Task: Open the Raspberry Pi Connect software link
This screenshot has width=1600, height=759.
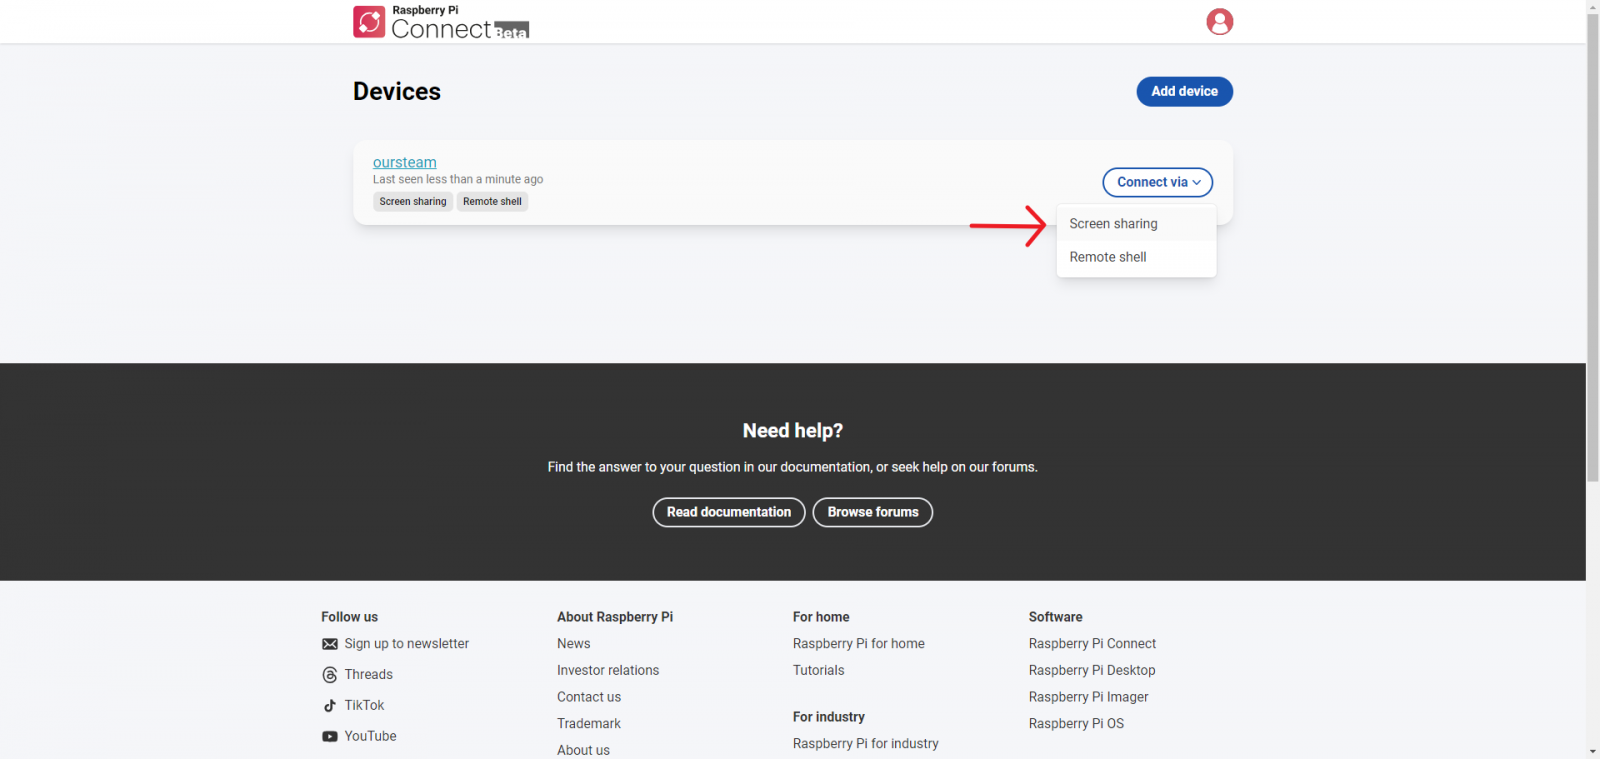Action: [x=1092, y=644]
